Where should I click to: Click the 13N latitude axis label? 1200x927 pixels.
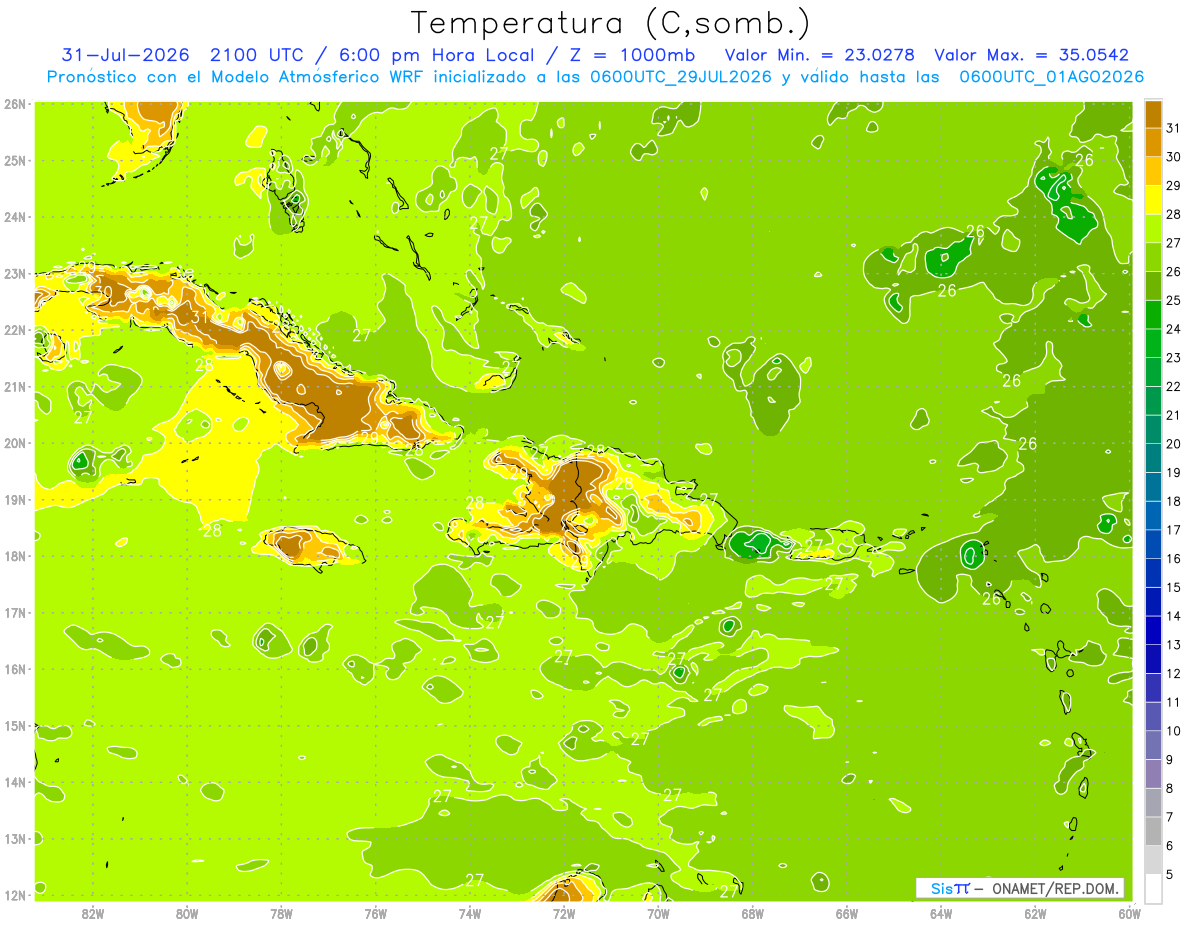coord(14,838)
